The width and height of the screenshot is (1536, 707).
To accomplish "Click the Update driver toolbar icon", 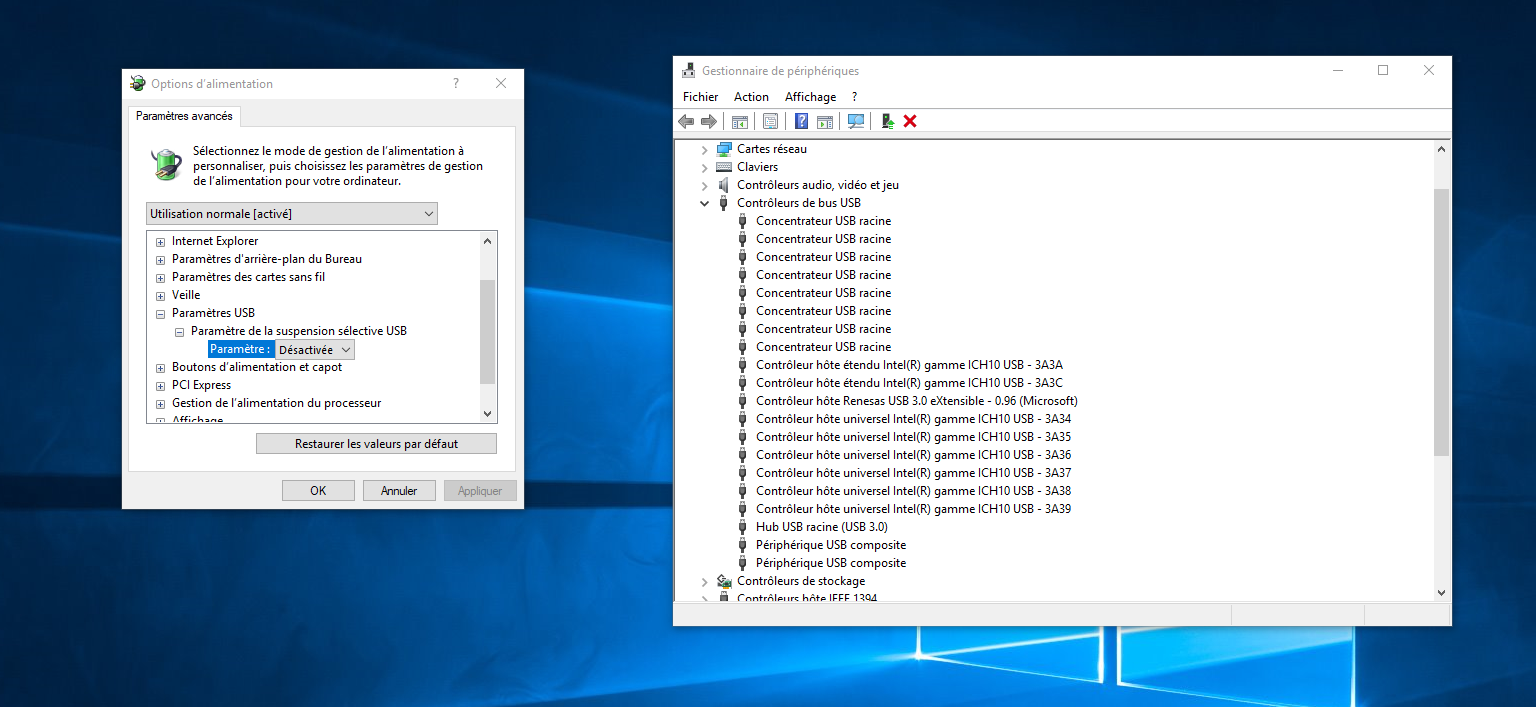I will point(887,121).
